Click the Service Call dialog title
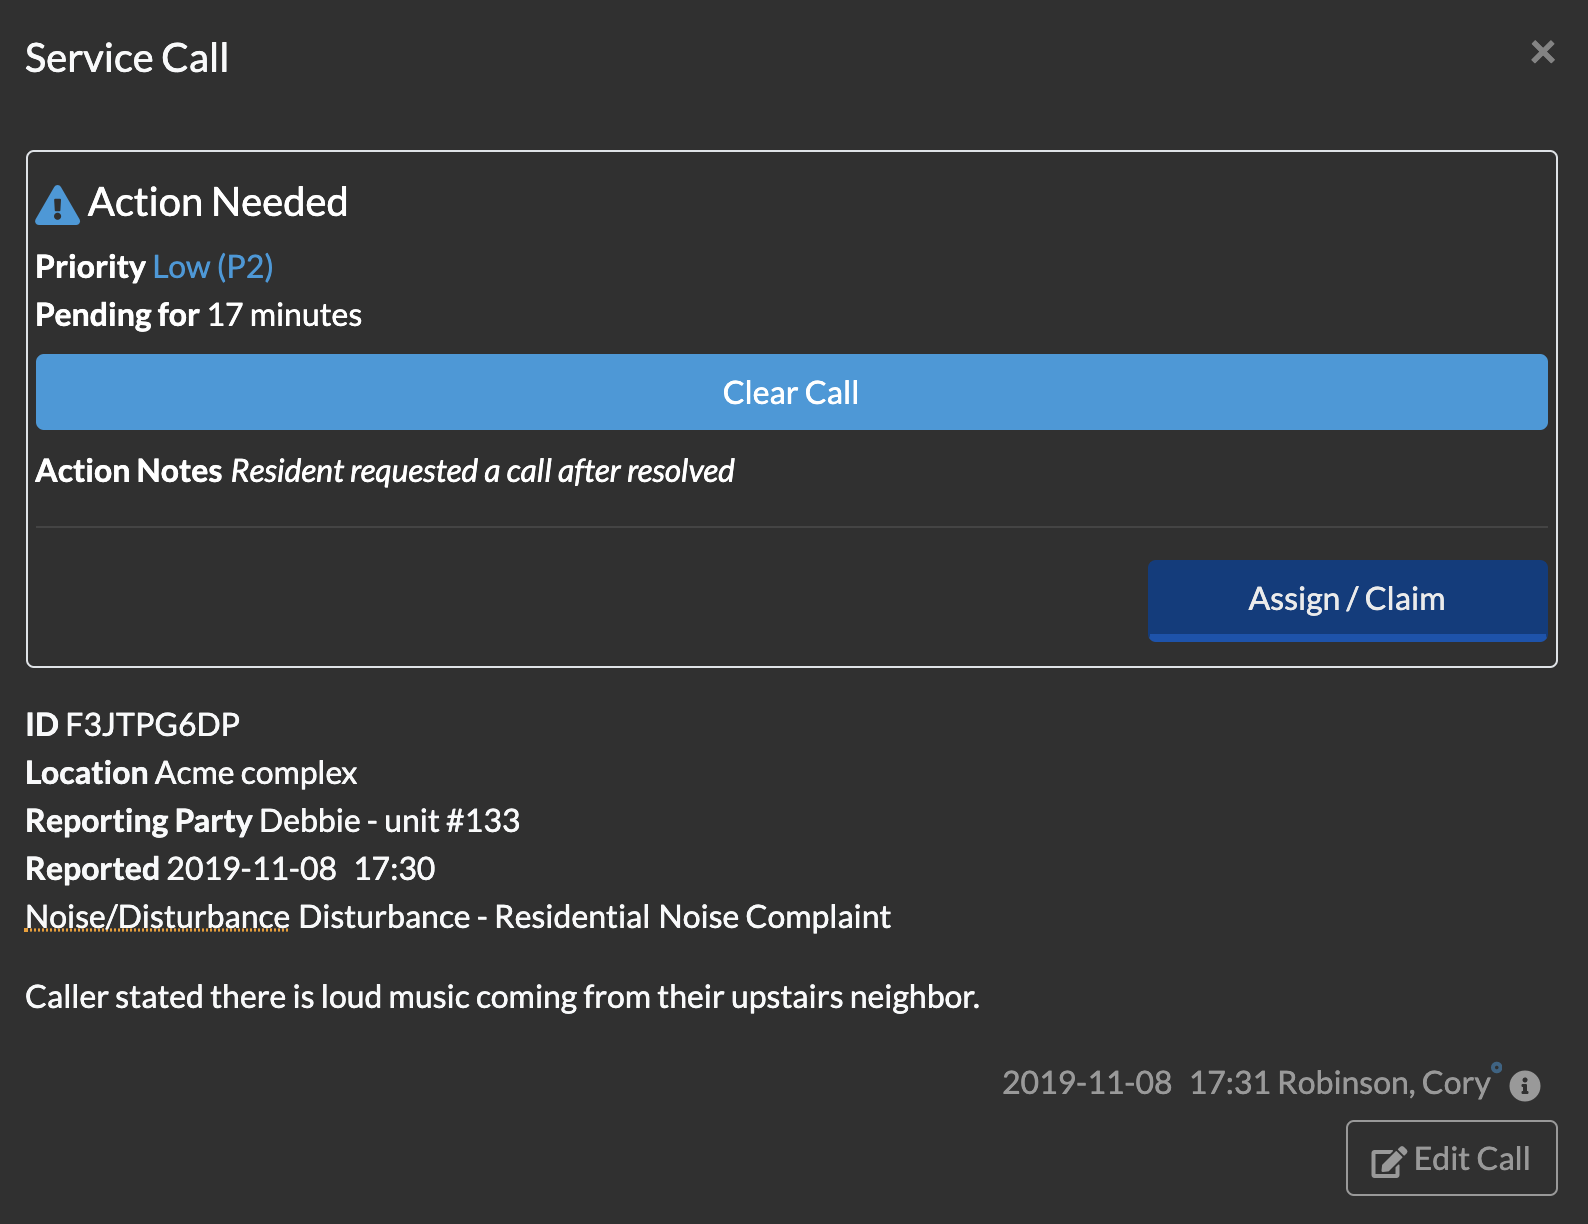 tap(127, 58)
